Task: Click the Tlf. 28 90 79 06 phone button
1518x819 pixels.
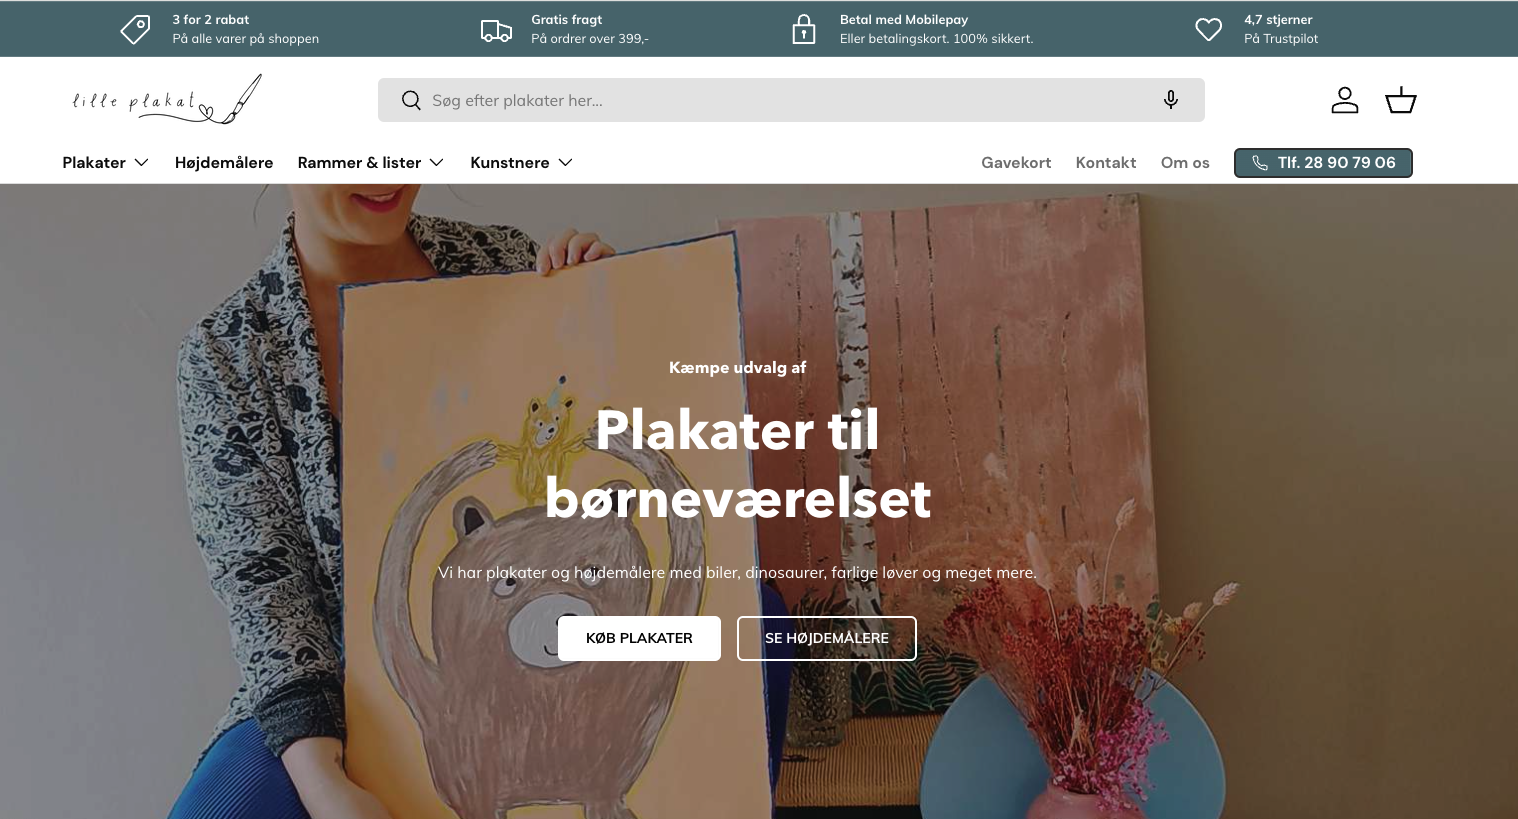Action: (x=1323, y=163)
